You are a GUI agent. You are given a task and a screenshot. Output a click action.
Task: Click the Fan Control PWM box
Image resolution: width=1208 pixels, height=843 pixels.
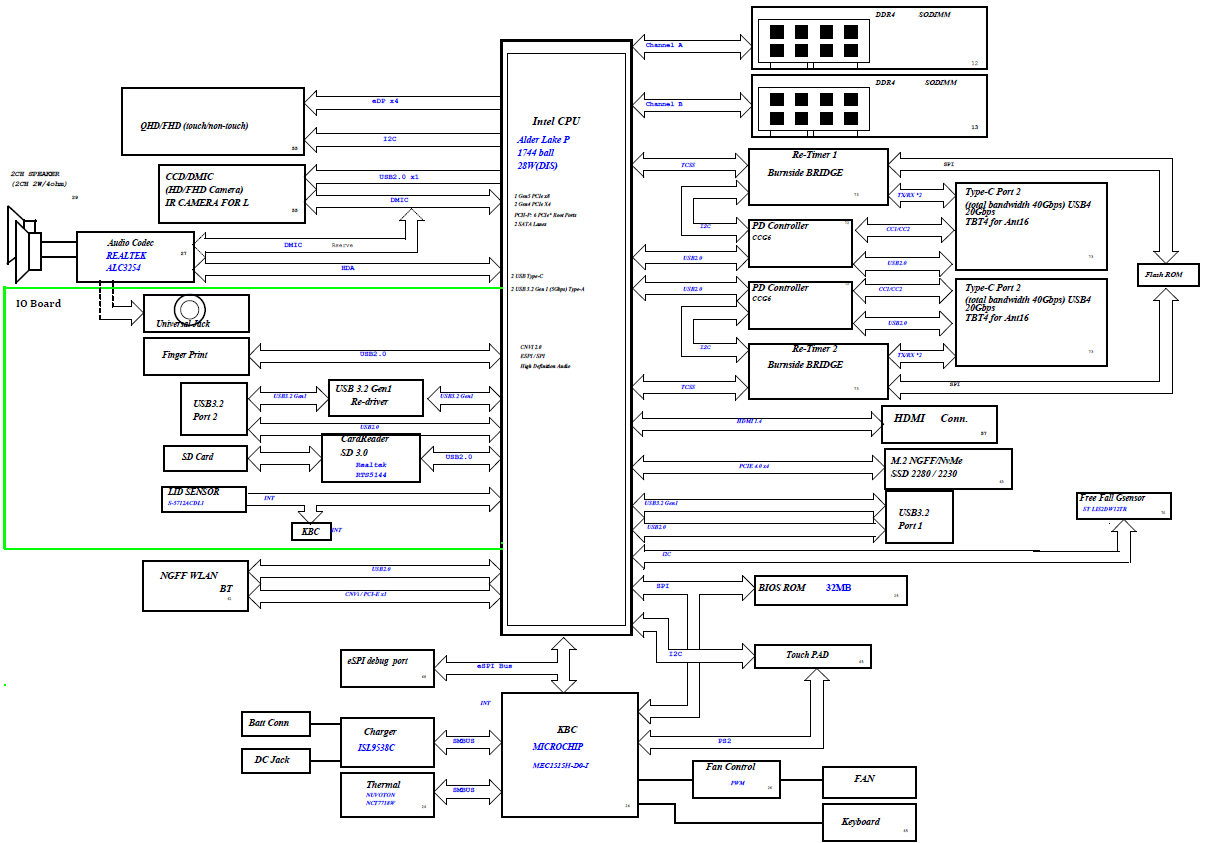click(x=736, y=778)
